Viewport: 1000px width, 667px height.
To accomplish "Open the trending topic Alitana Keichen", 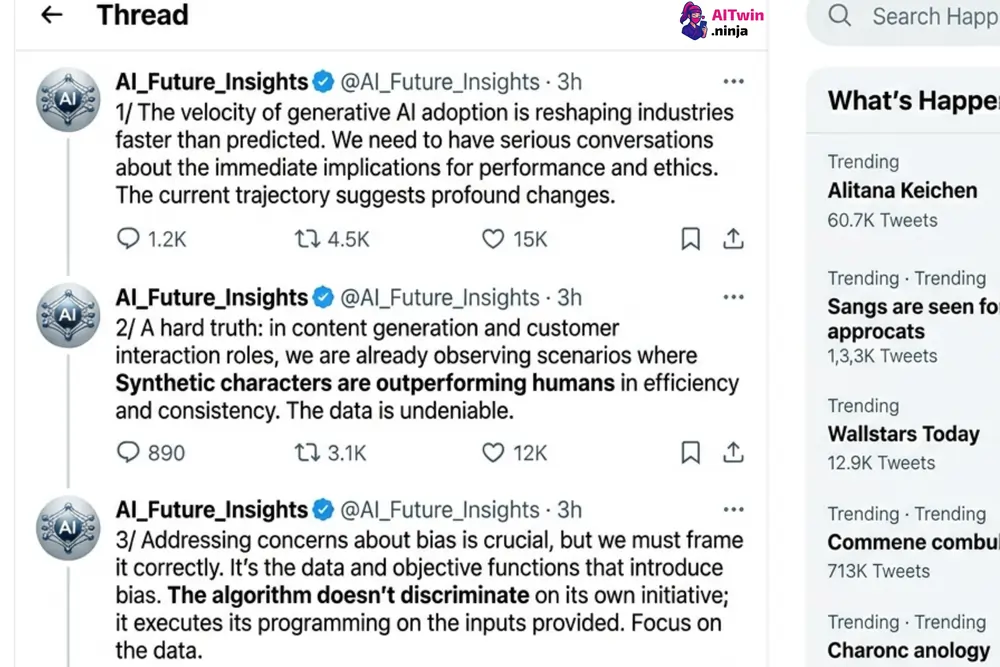I will tap(902, 190).
